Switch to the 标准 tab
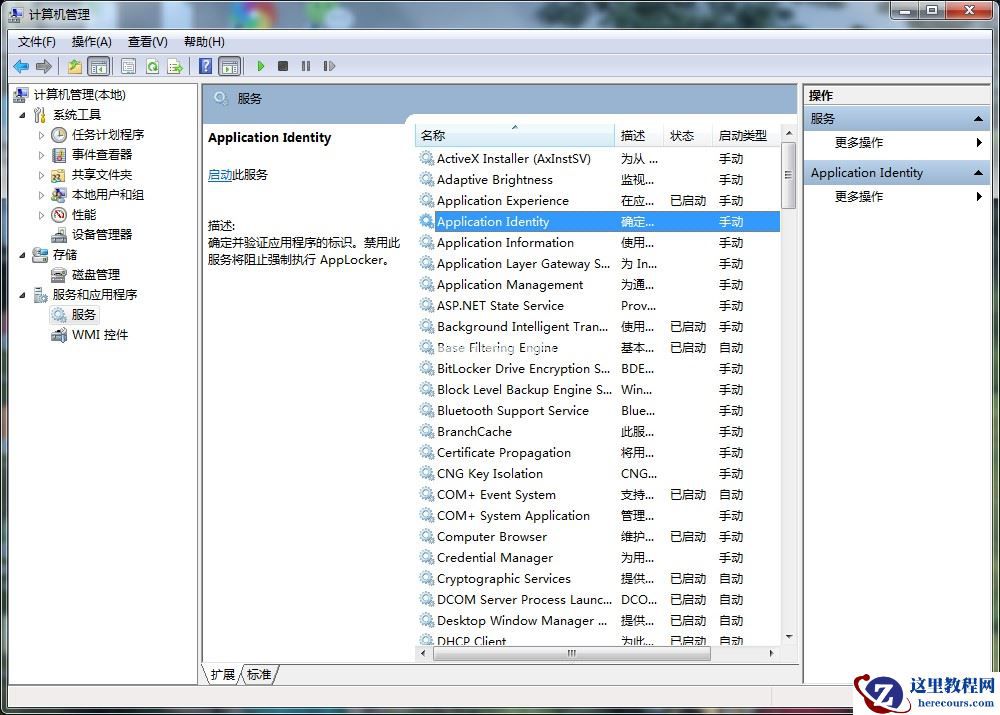The image size is (1000, 715). pos(258,675)
